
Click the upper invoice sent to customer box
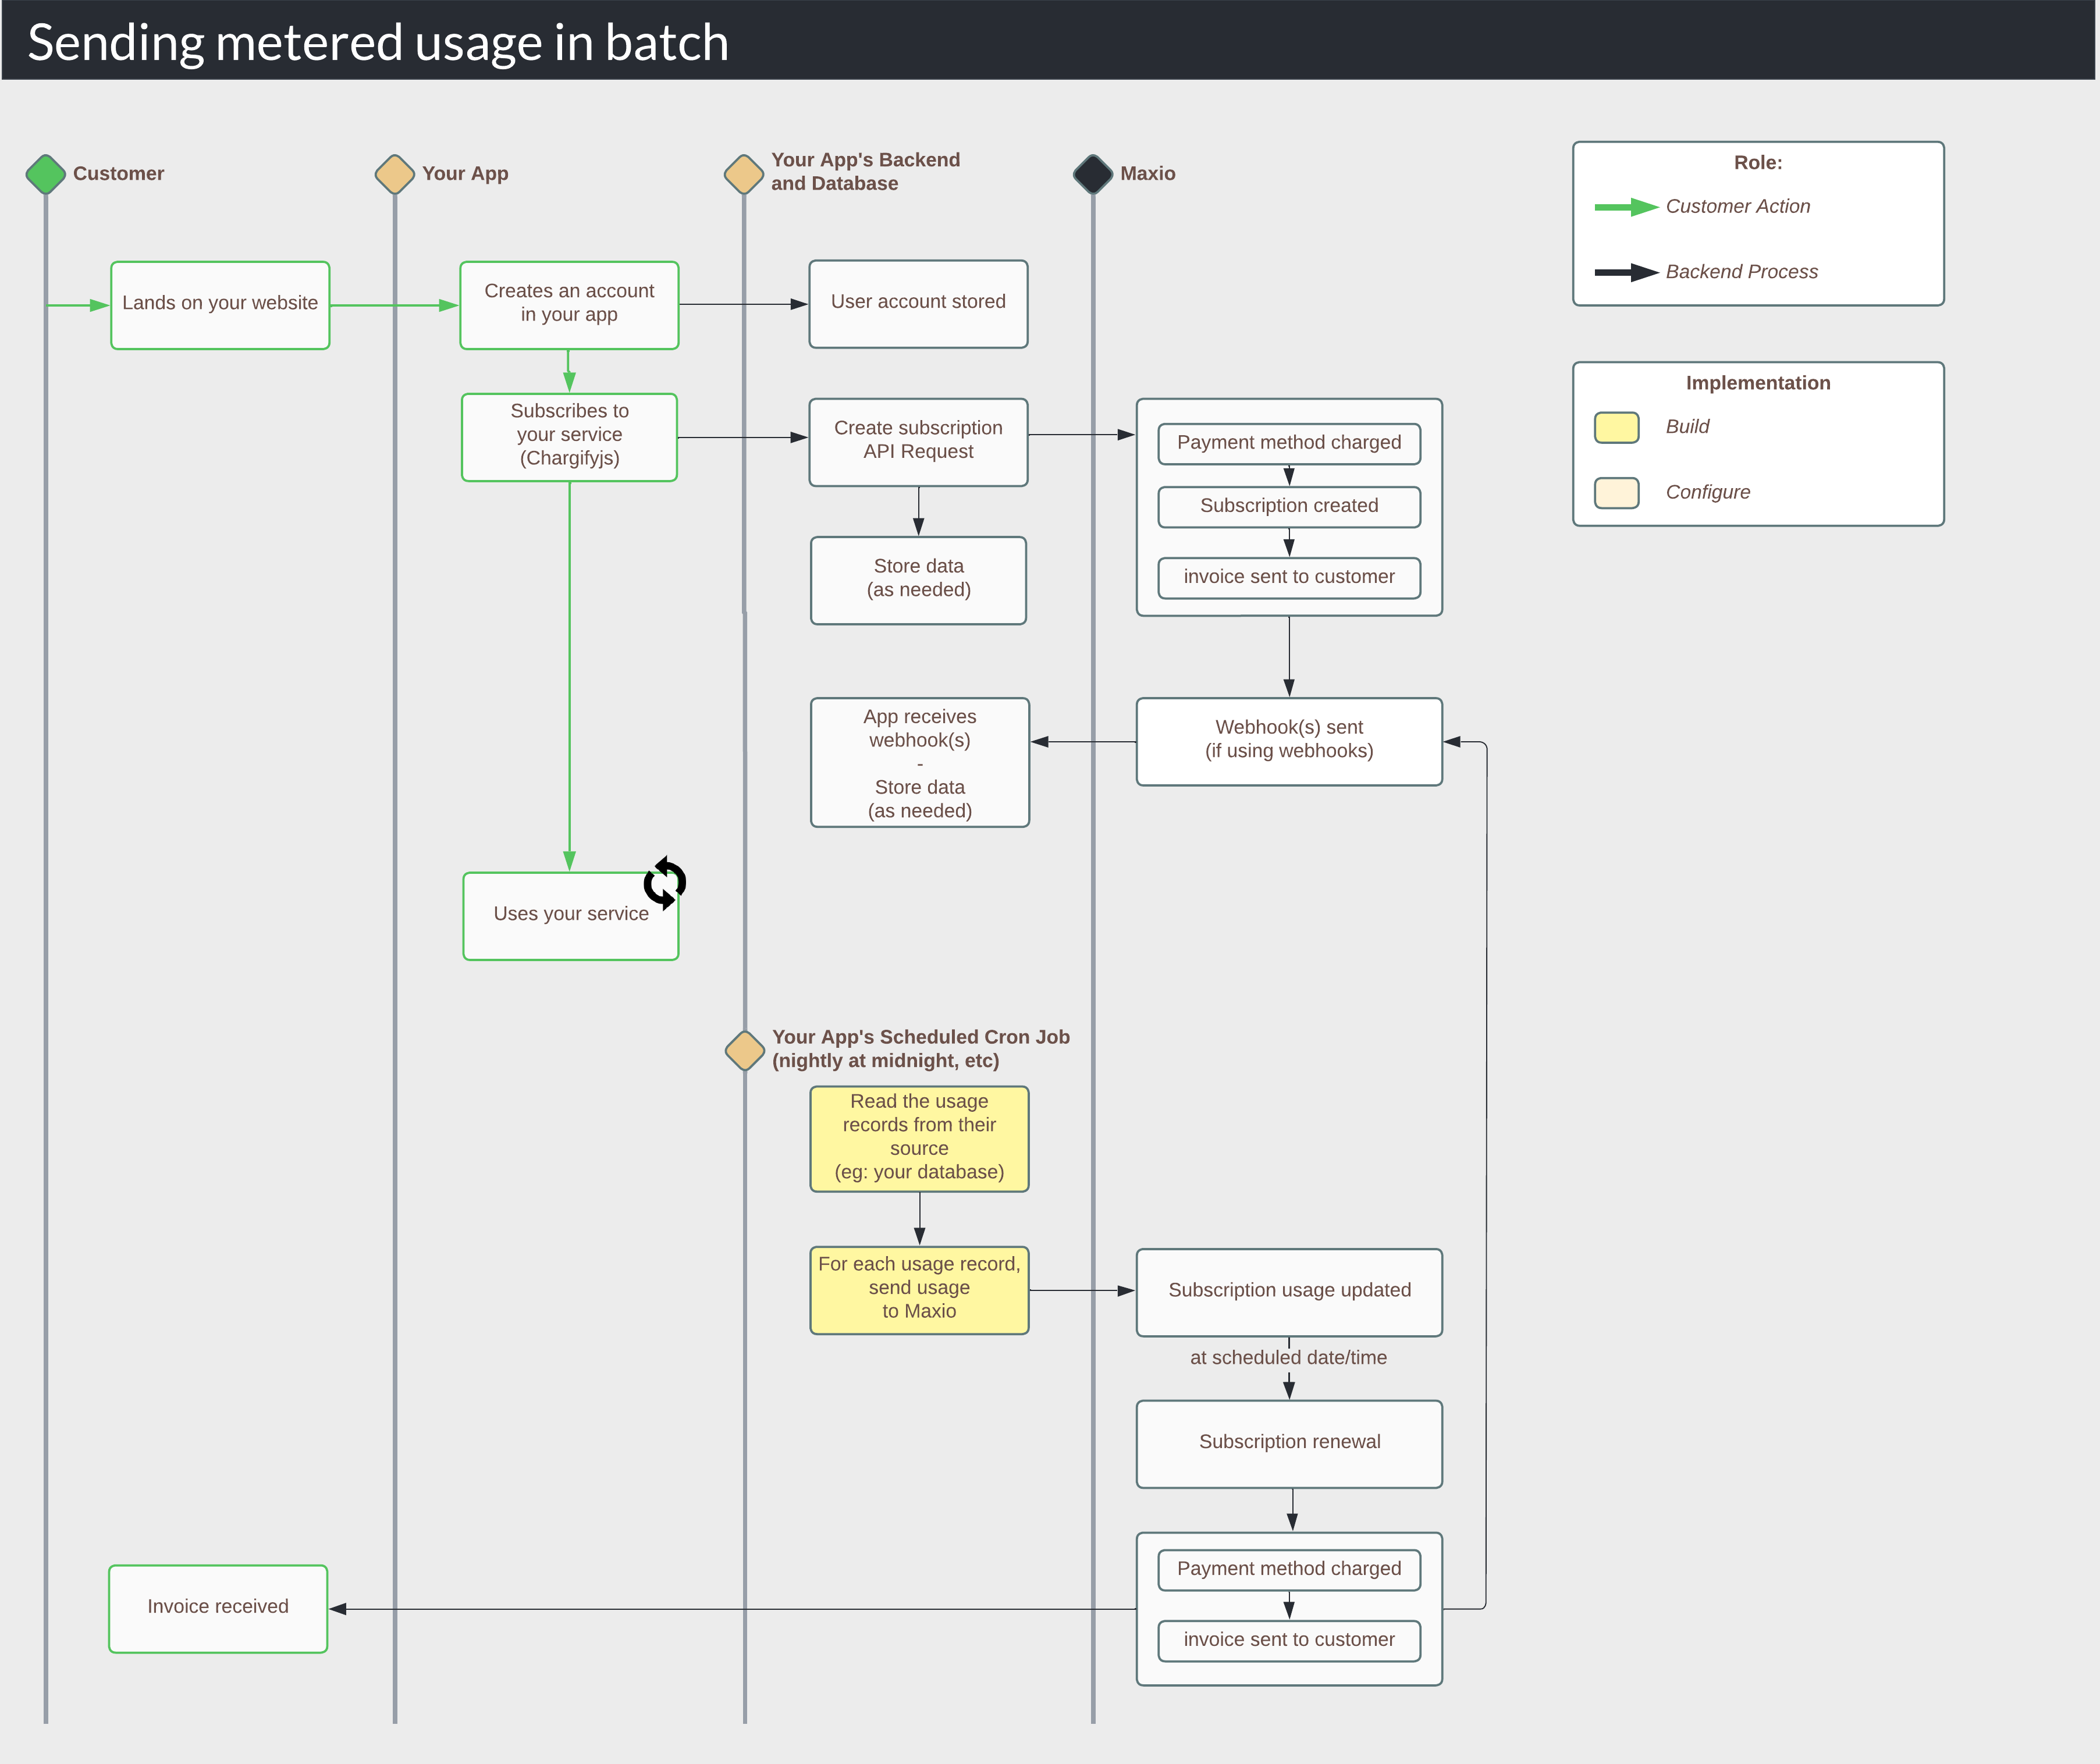(1289, 577)
